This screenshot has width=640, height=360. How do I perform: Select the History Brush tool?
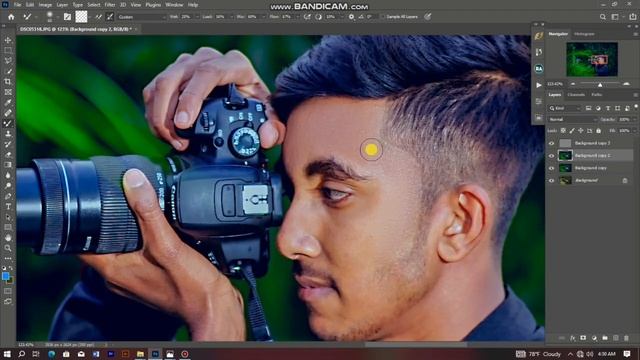8,144
